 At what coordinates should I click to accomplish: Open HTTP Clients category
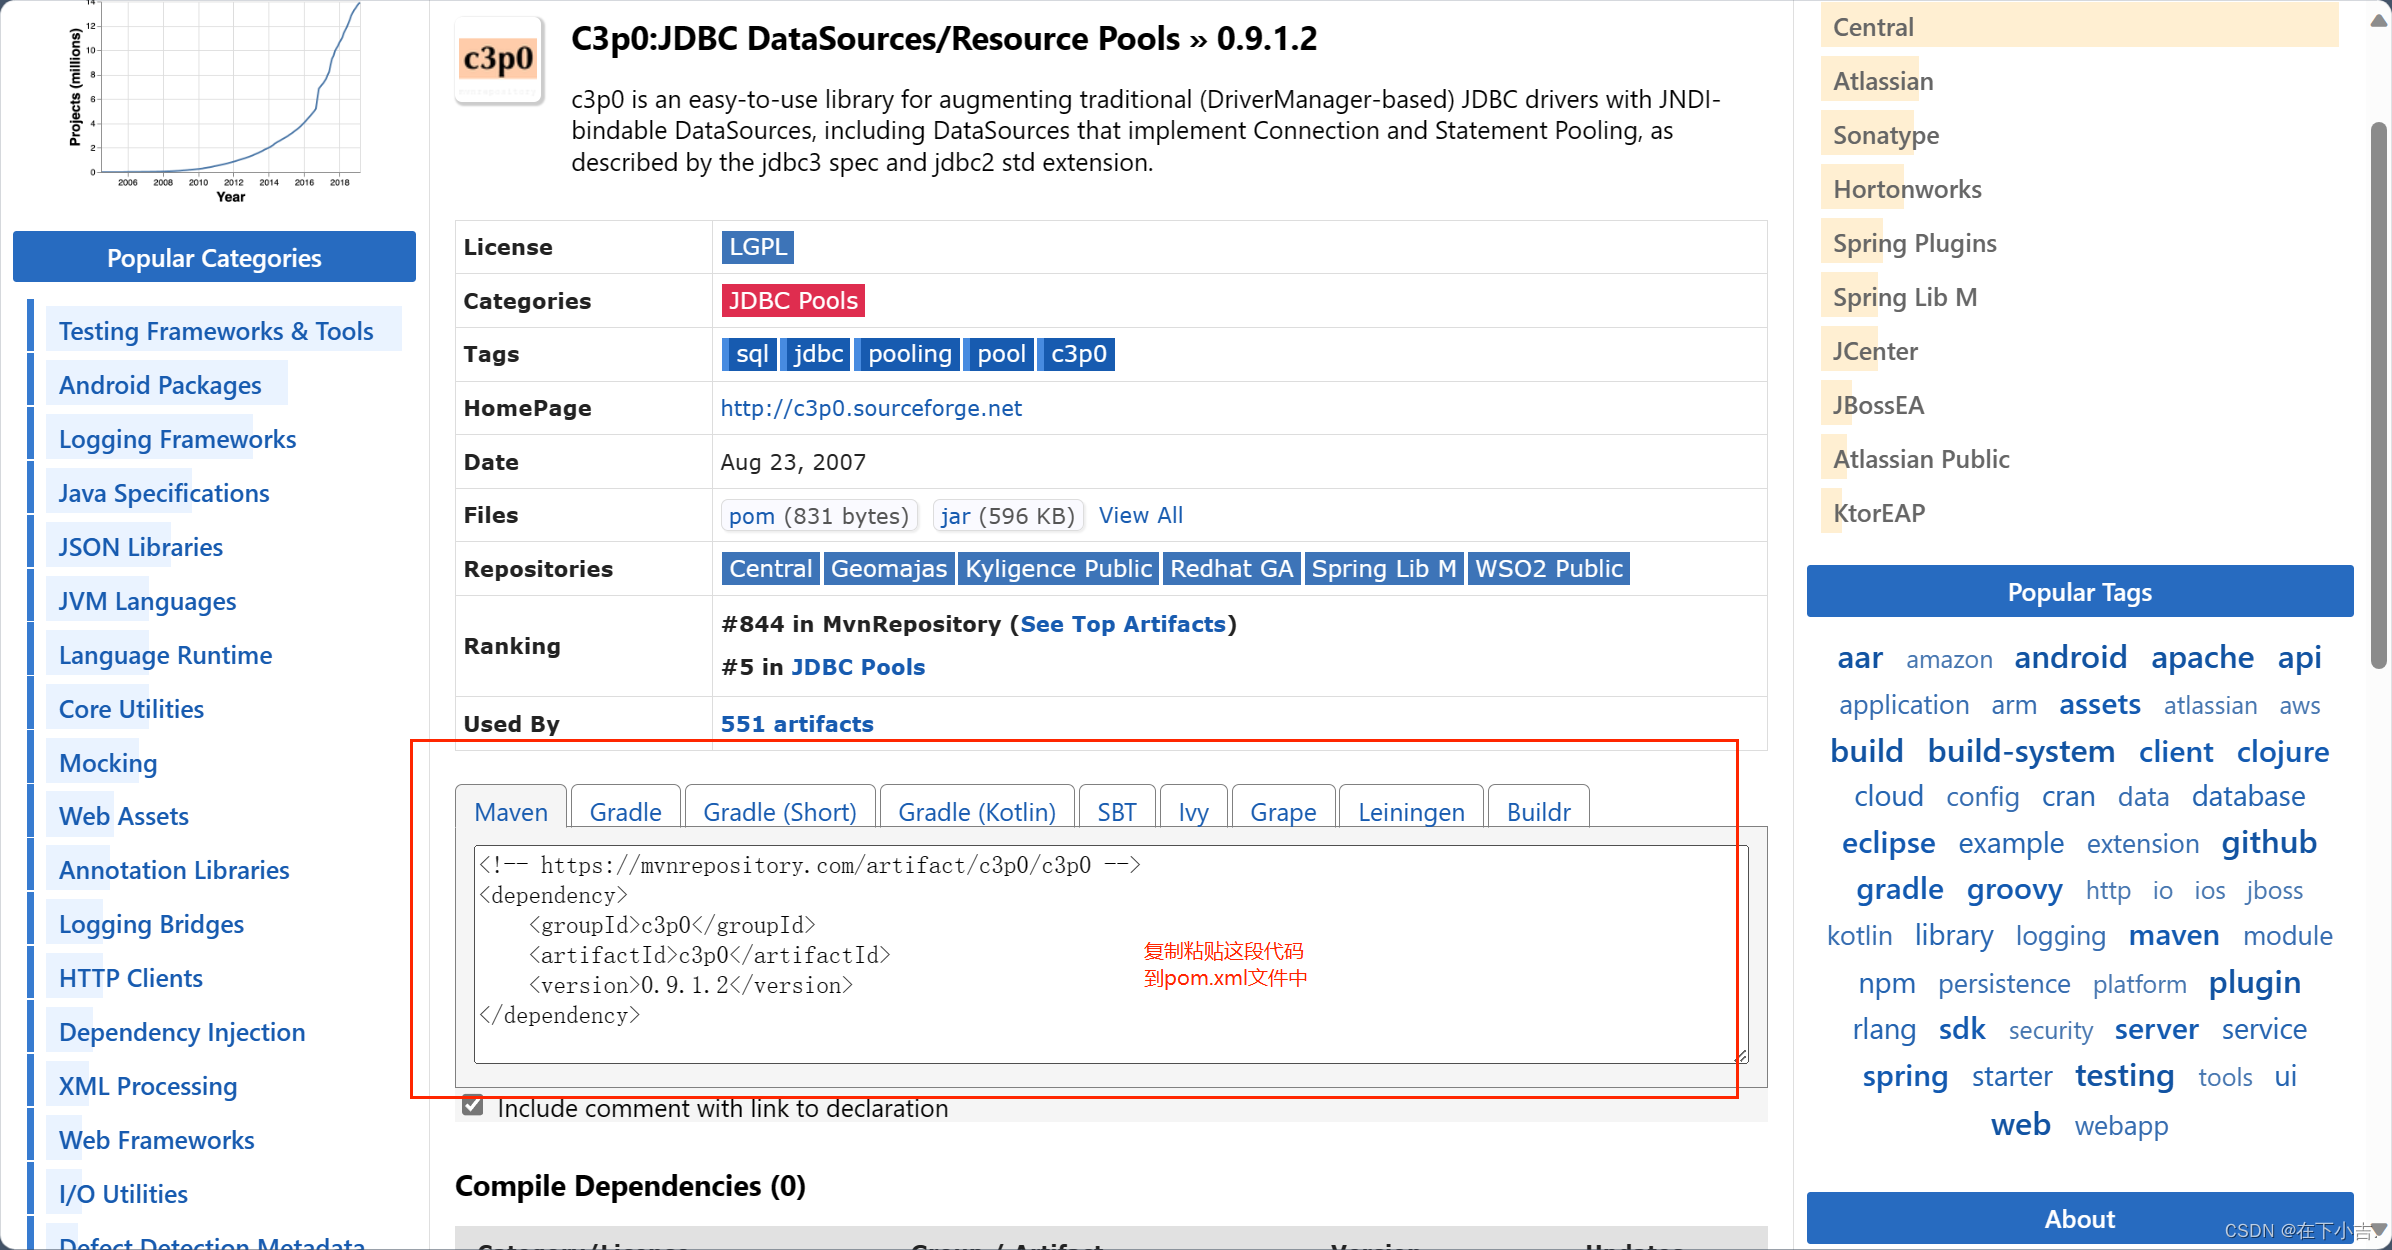(130, 978)
